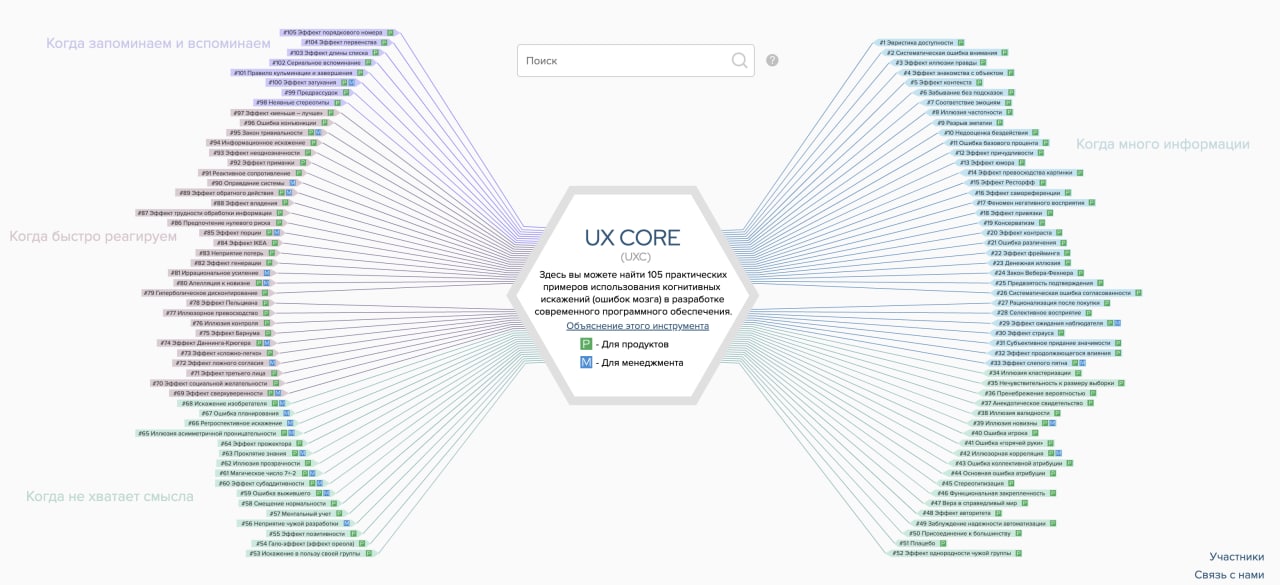
Task: Click the blue M badge on #56 Неприятие чужой разработки
Action: pos(346,523)
